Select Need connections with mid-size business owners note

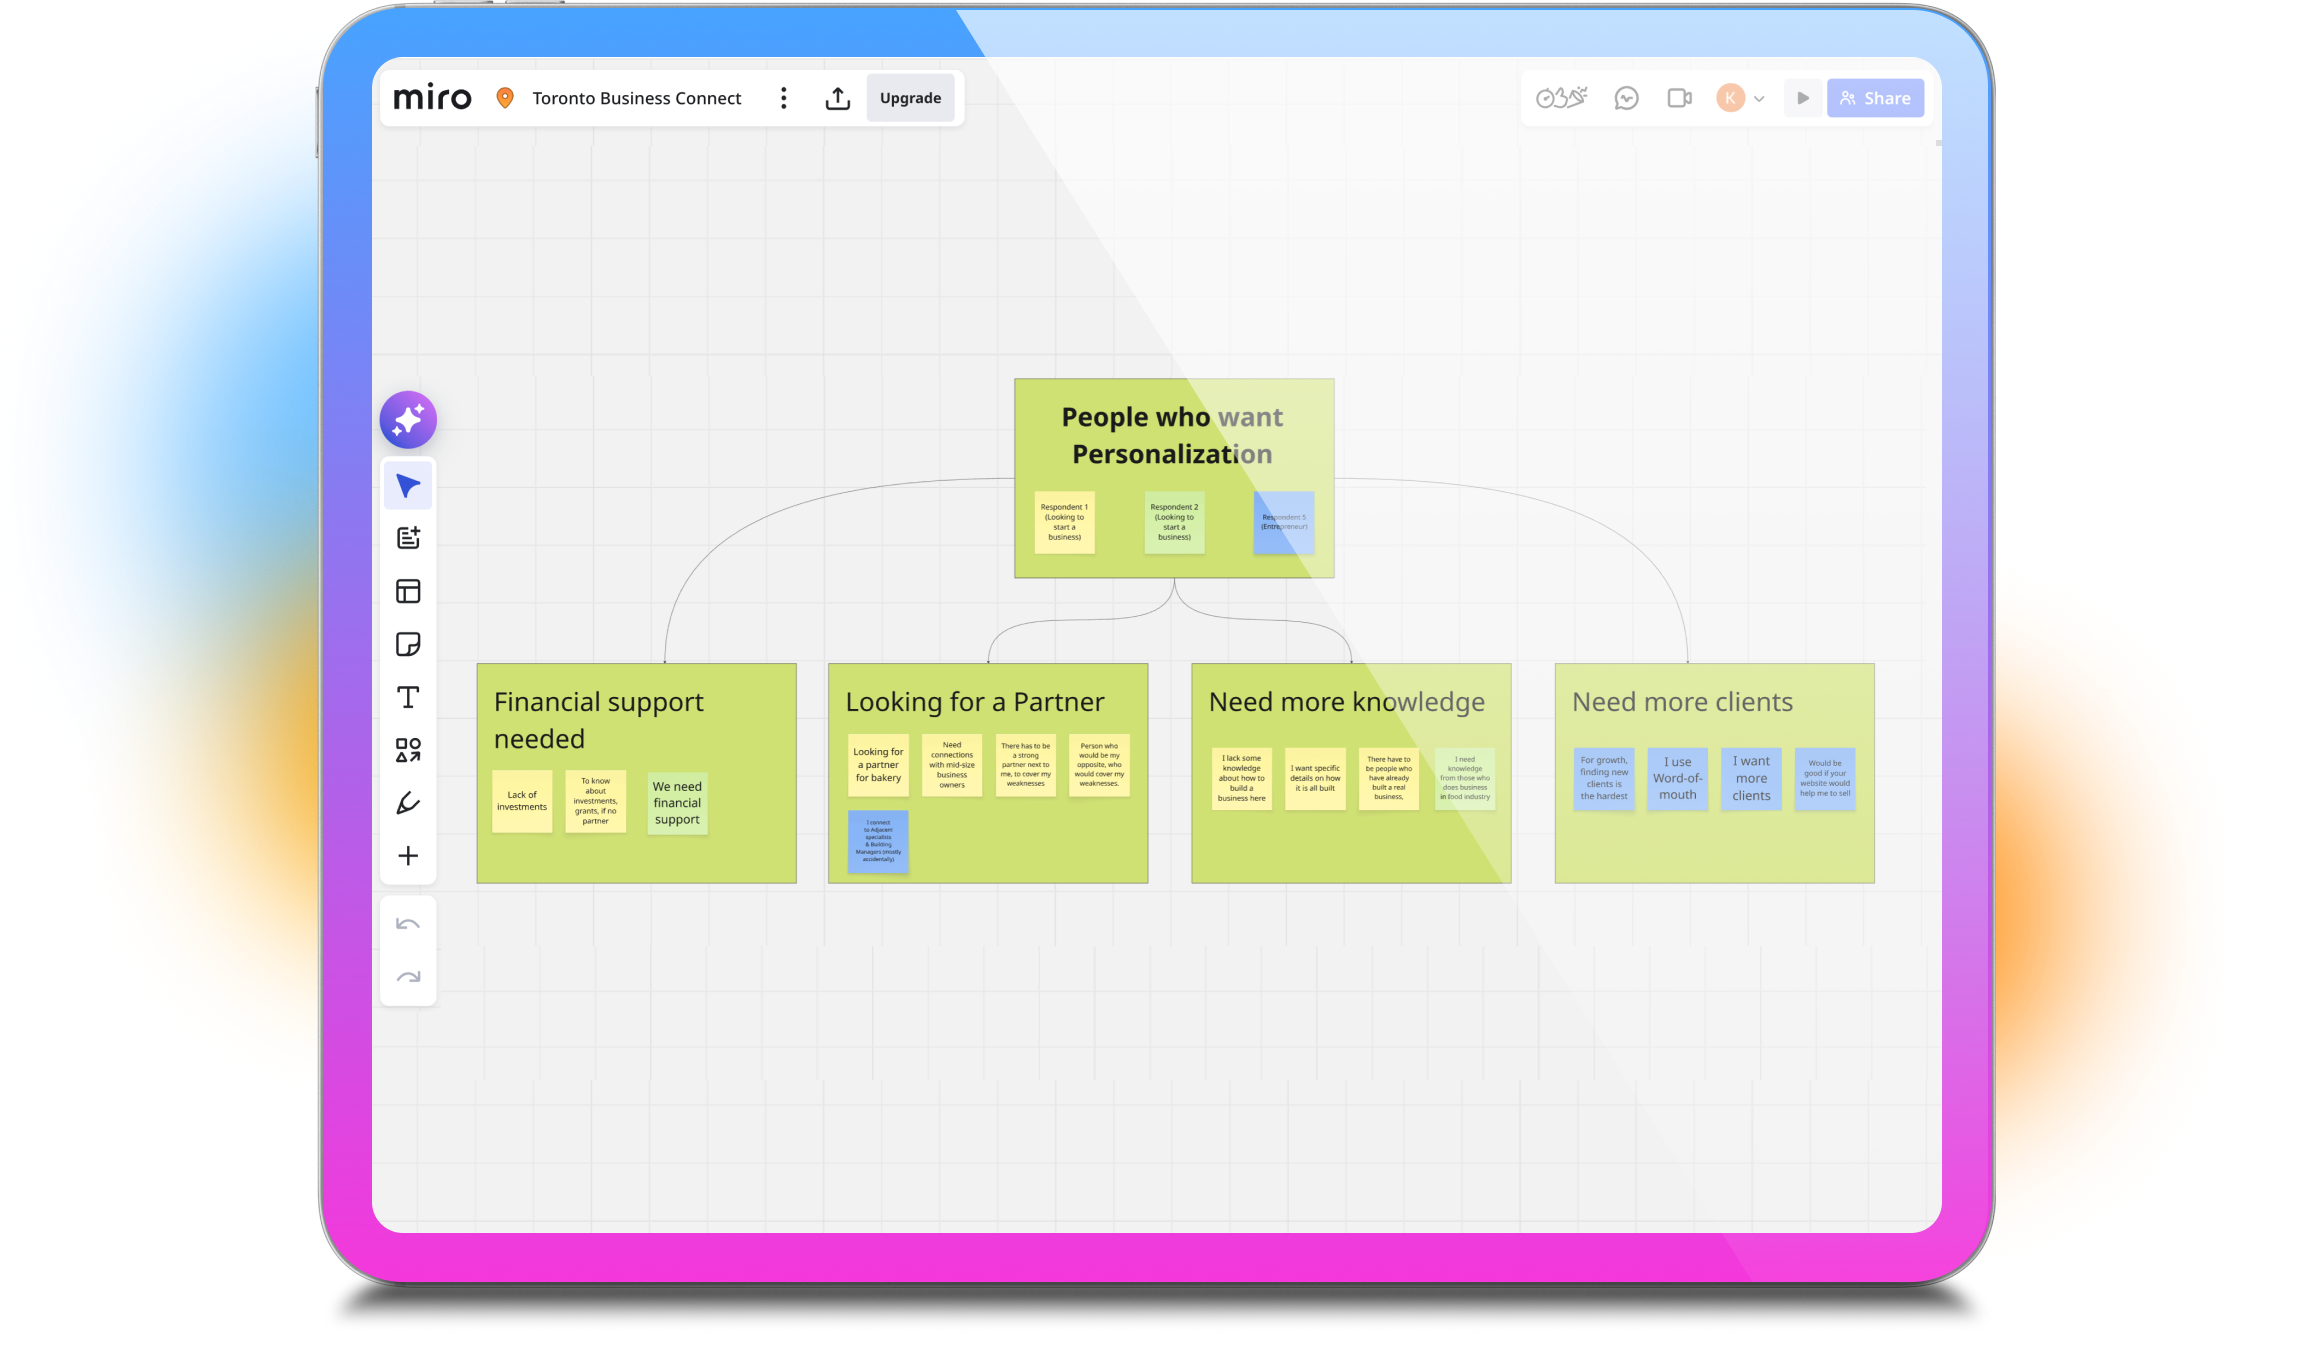952,765
